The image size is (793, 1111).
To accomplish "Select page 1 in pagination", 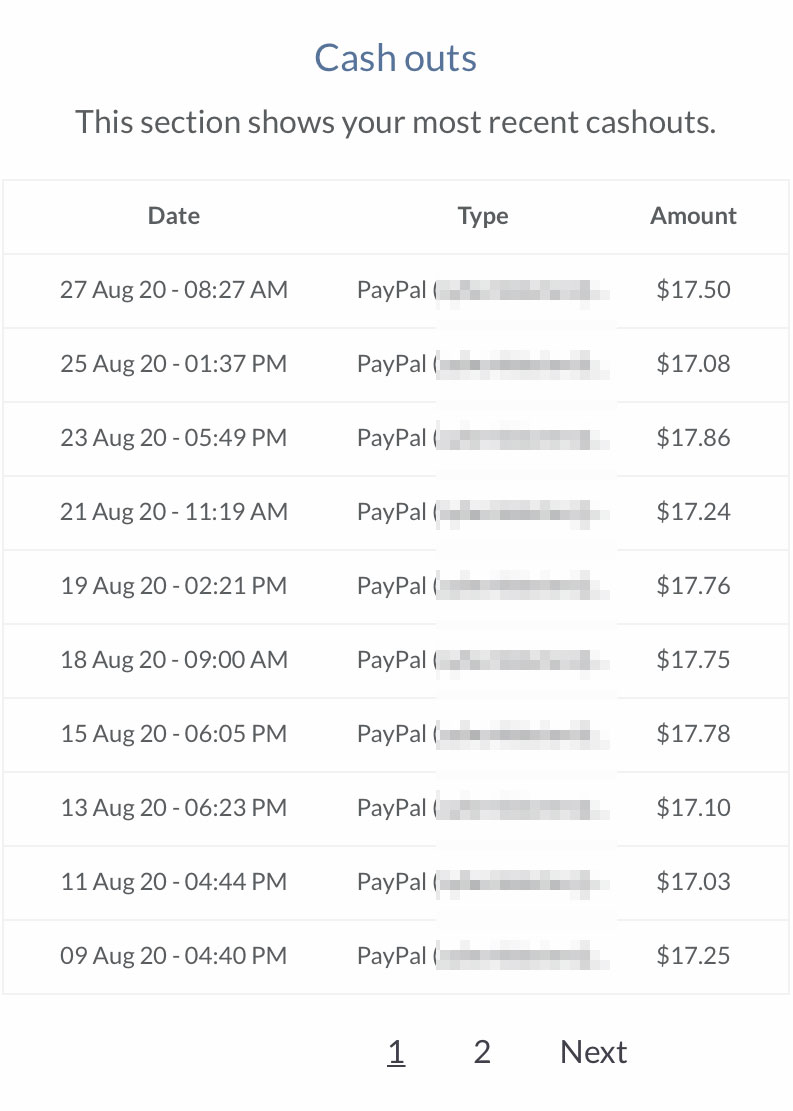I will click(x=396, y=1052).
